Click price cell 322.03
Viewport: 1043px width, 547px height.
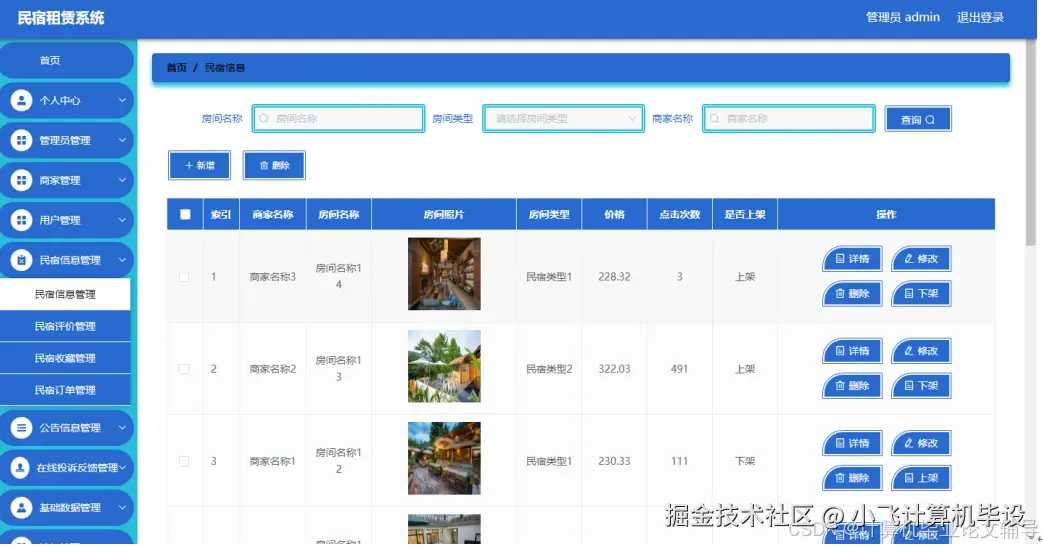pos(614,369)
